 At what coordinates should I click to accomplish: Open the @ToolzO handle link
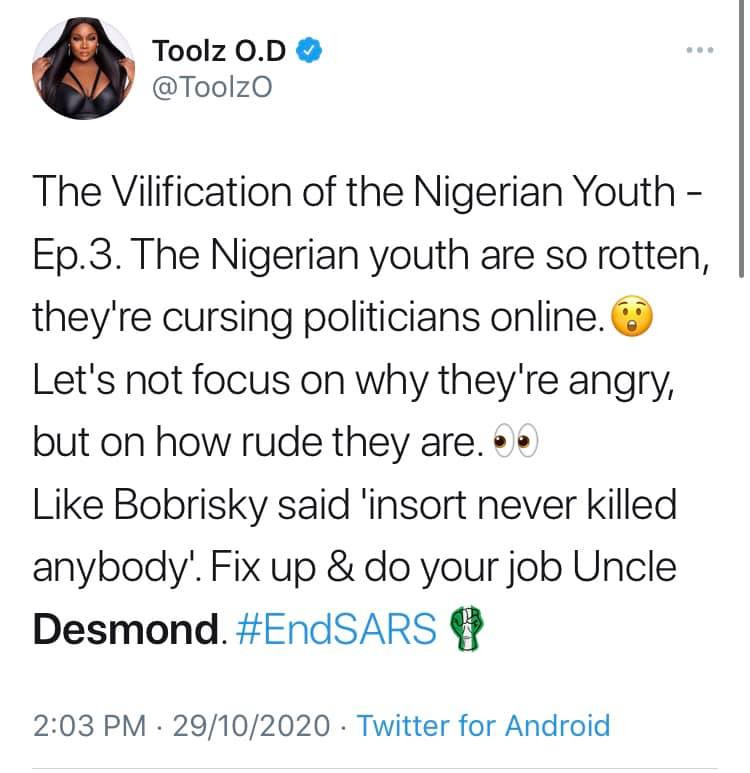tap(211, 88)
